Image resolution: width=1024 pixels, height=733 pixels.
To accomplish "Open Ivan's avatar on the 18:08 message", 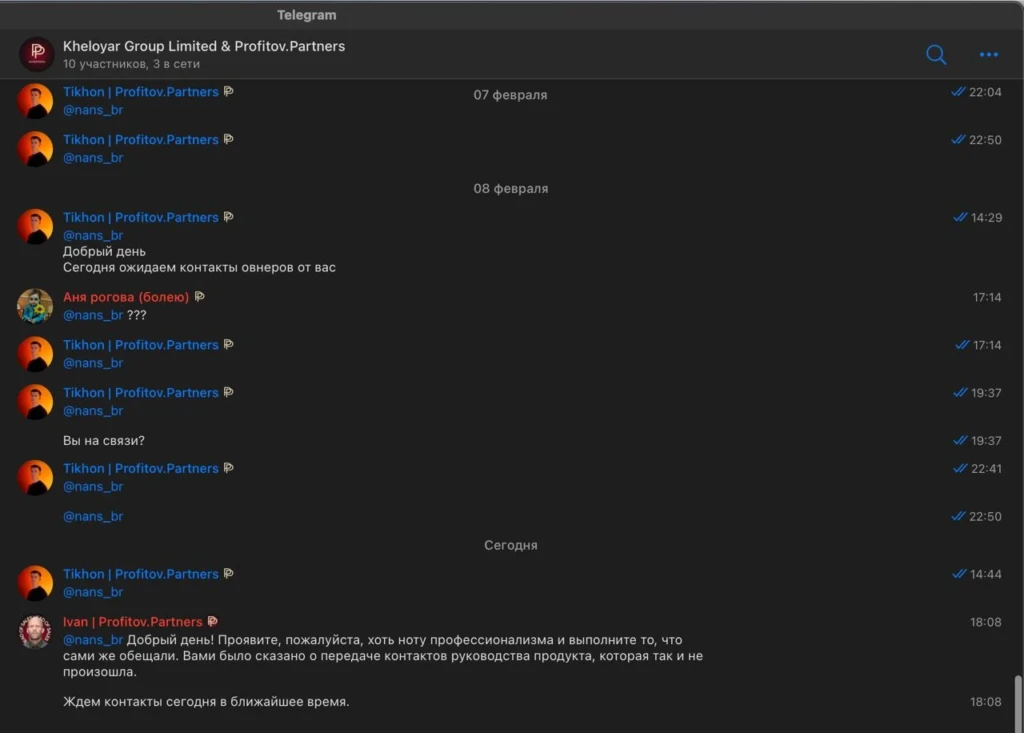I will [35, 631].
